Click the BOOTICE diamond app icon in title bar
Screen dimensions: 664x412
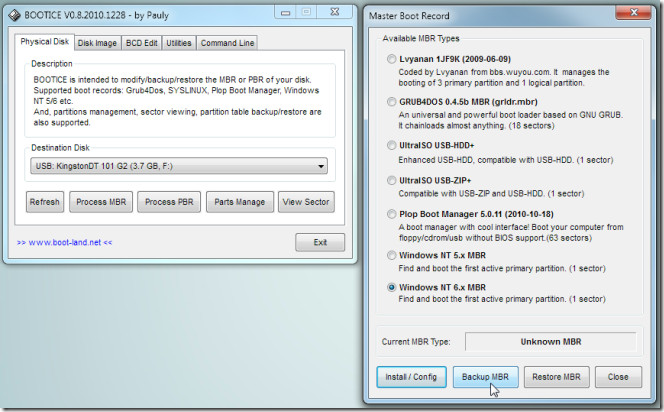[14, 15]
